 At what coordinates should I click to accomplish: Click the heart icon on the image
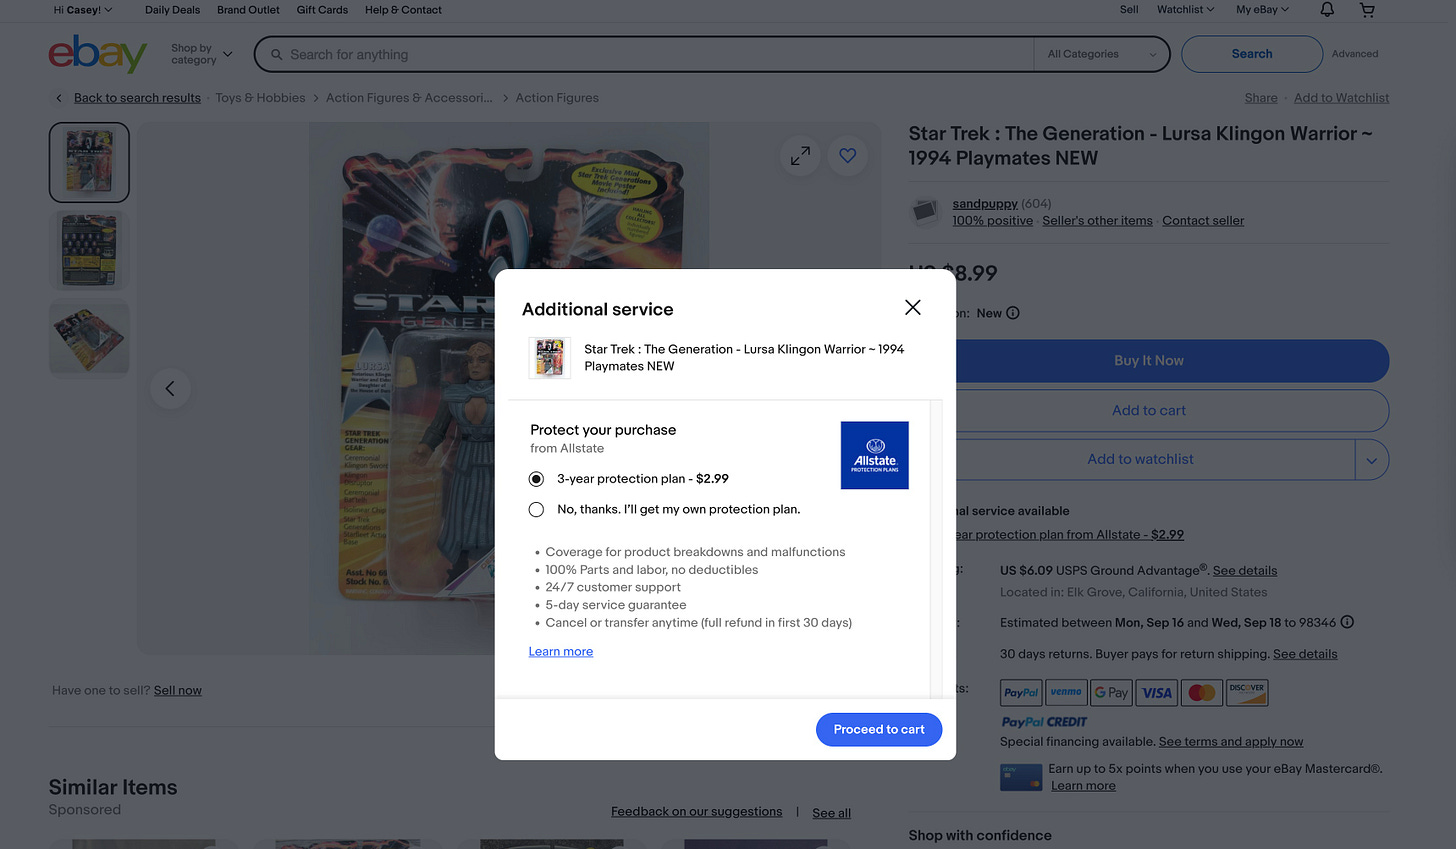coord(848,156)
